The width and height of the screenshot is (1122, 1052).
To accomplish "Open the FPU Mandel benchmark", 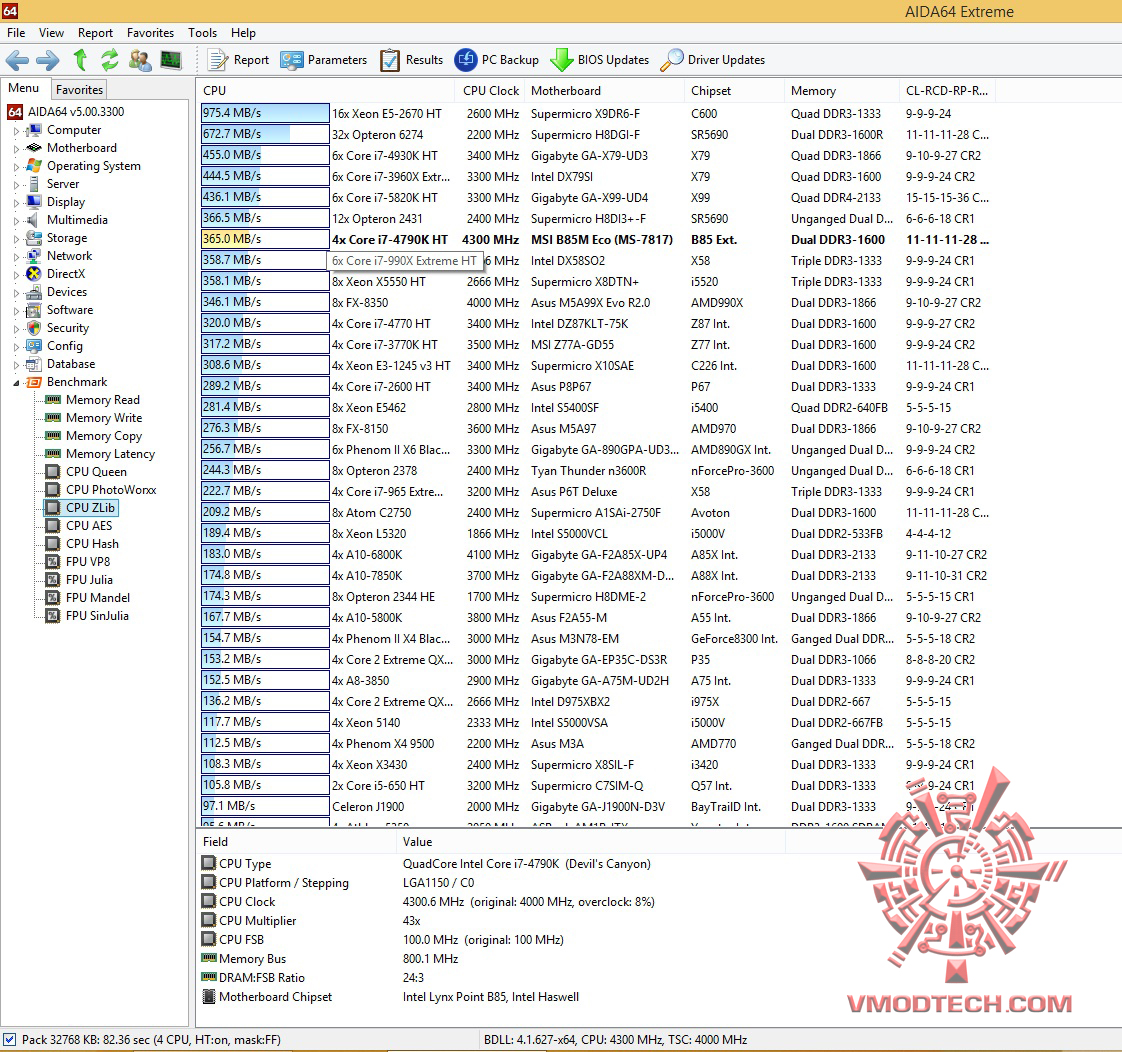I will (x=88, y=598).
